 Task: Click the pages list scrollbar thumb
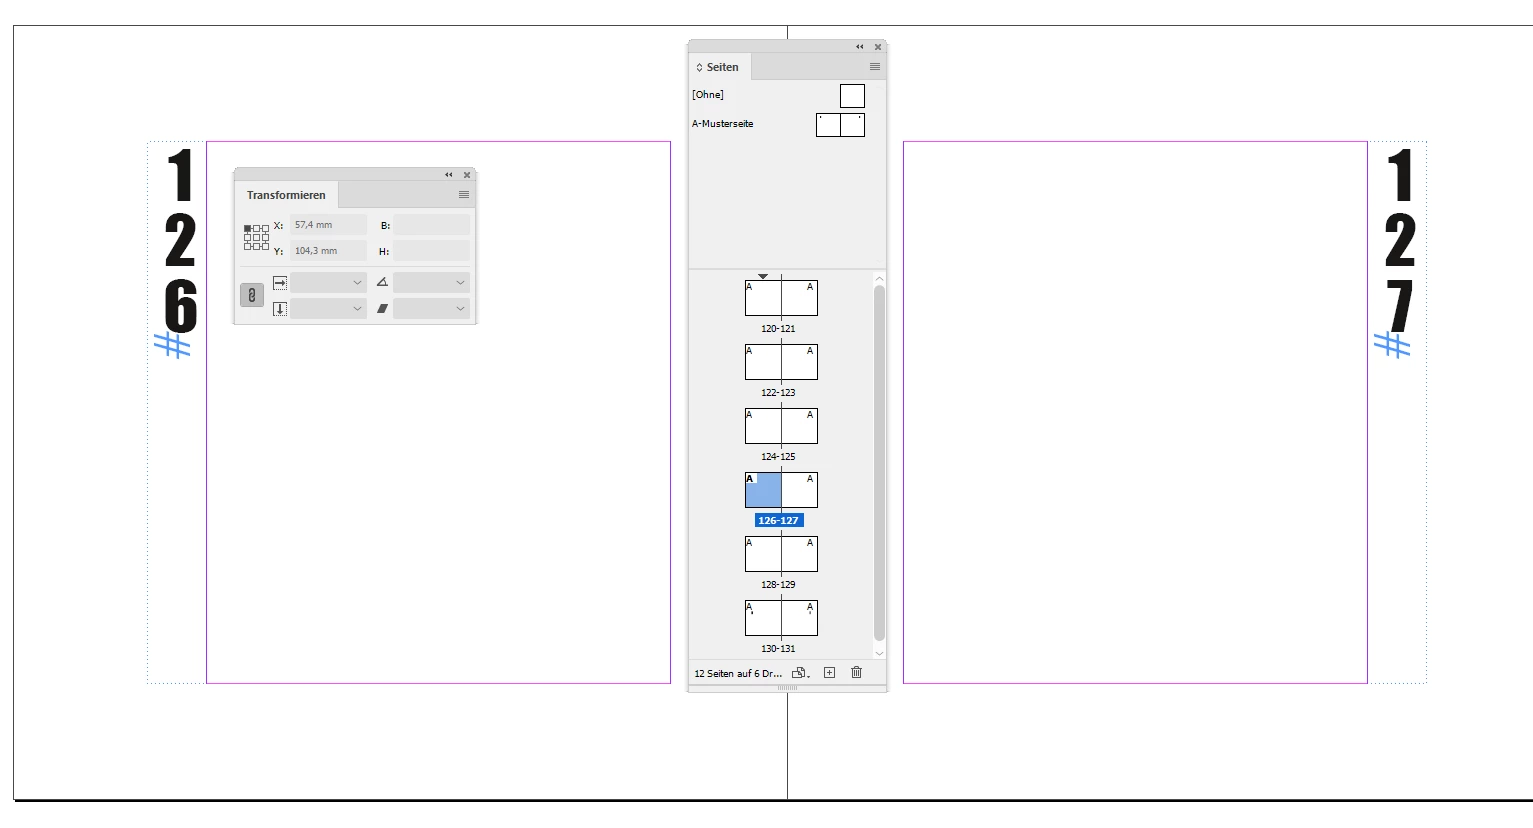[x=879, y=463]
